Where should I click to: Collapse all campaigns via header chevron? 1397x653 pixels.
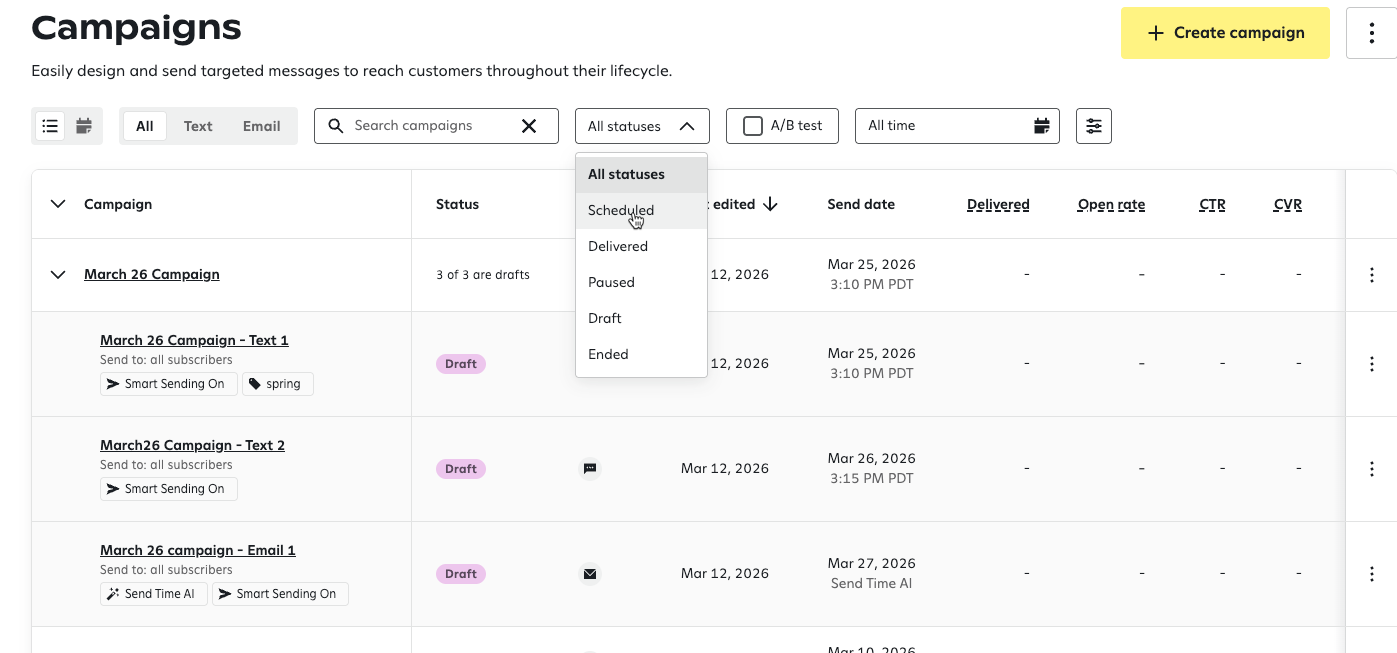(58, 204)
